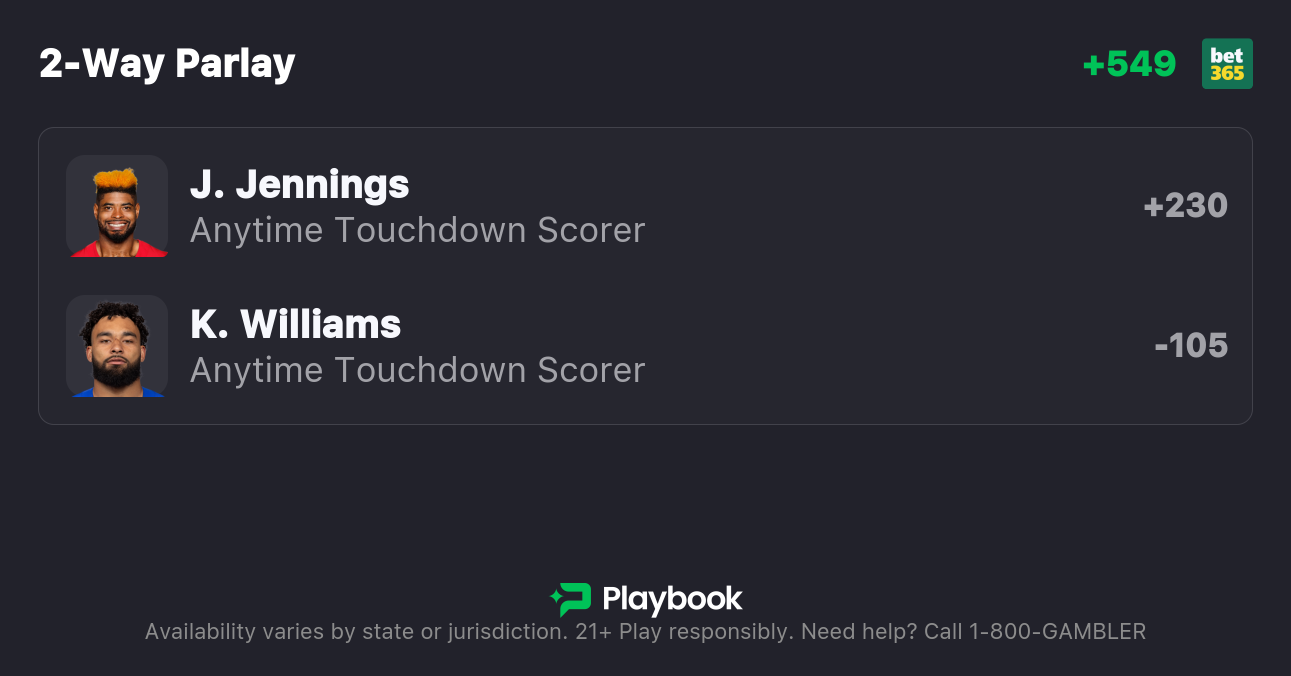The image size is (1291, 676).
Task: Click Jennings' Anytime Touchdown Scorer market label
Action: point(417,230)
